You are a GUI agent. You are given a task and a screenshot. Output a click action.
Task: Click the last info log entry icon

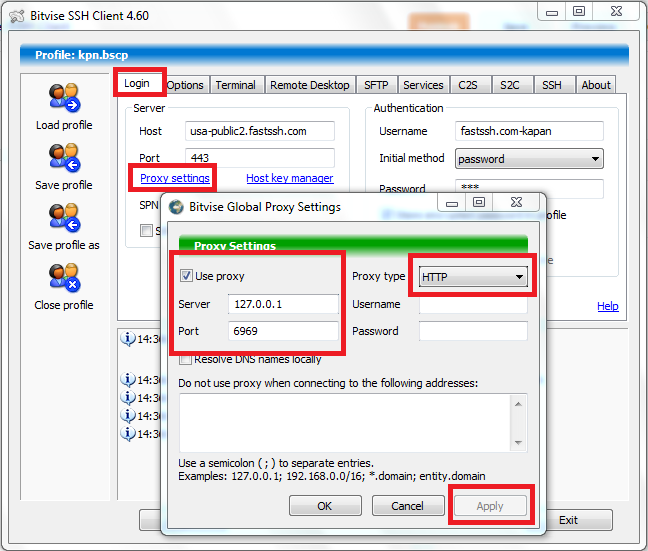pyautogui.click(x=128, y=434)
